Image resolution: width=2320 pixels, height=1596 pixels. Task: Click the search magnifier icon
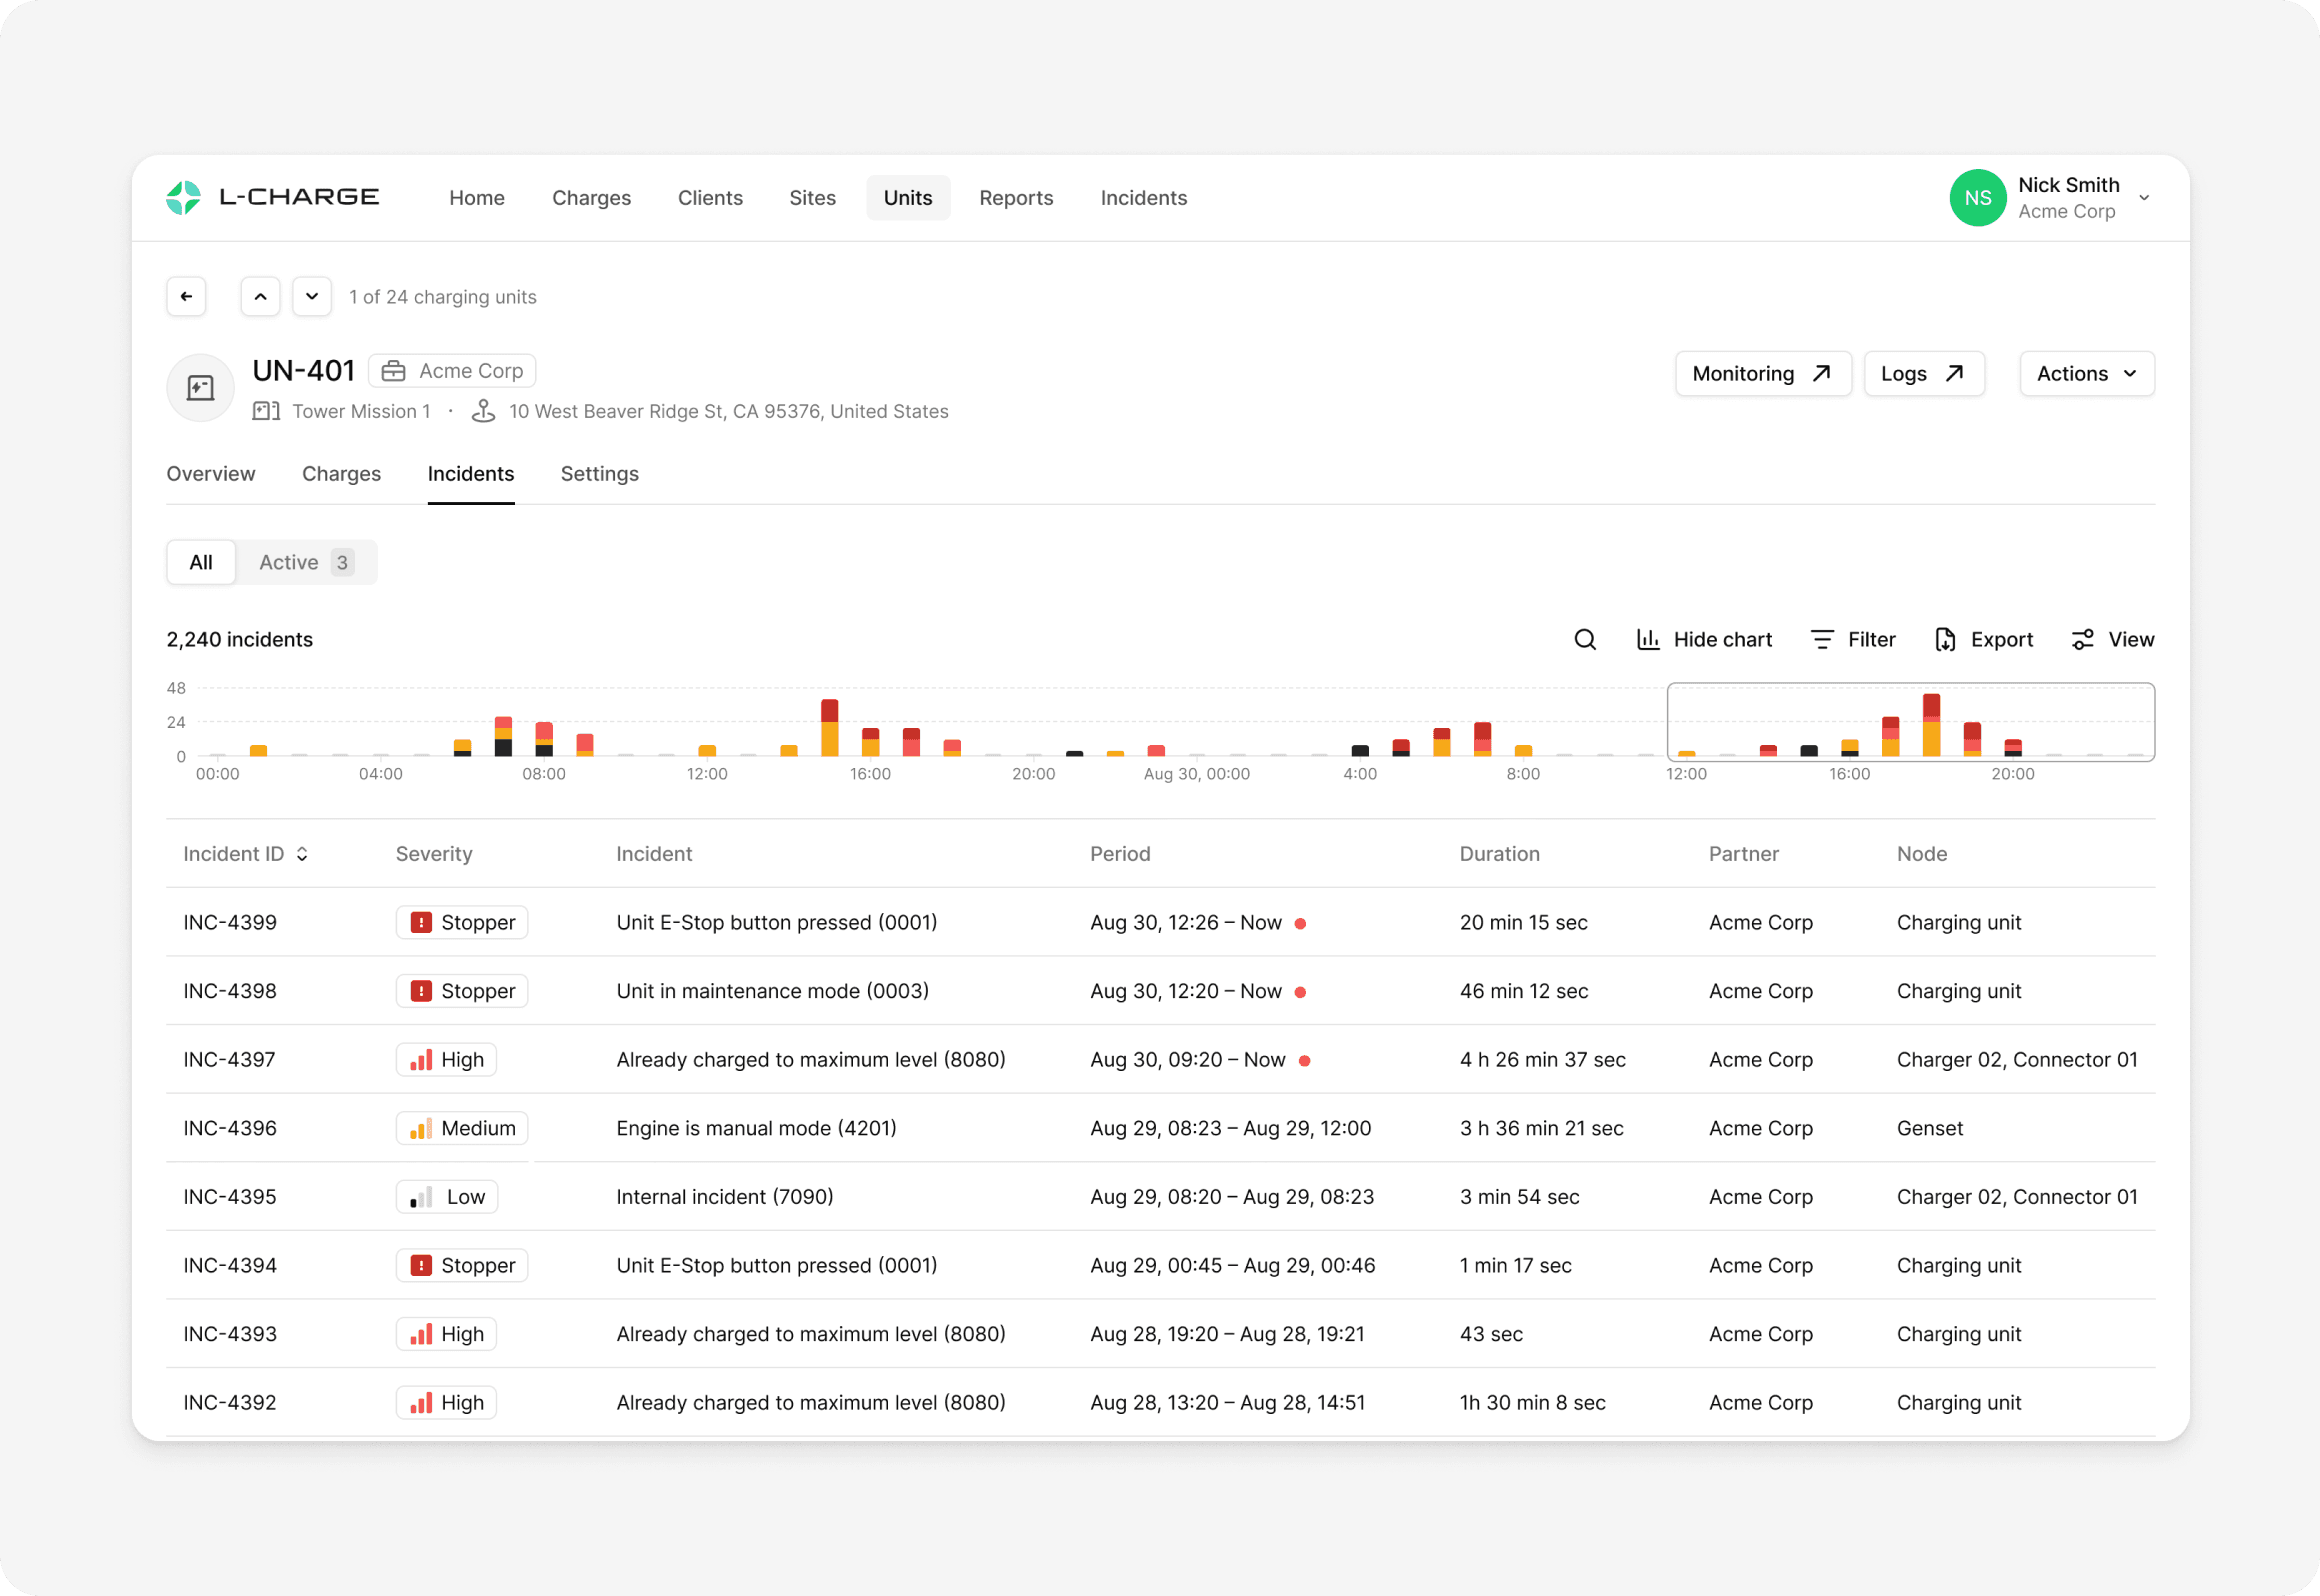pyautogui.click(x=1584, y=640)
